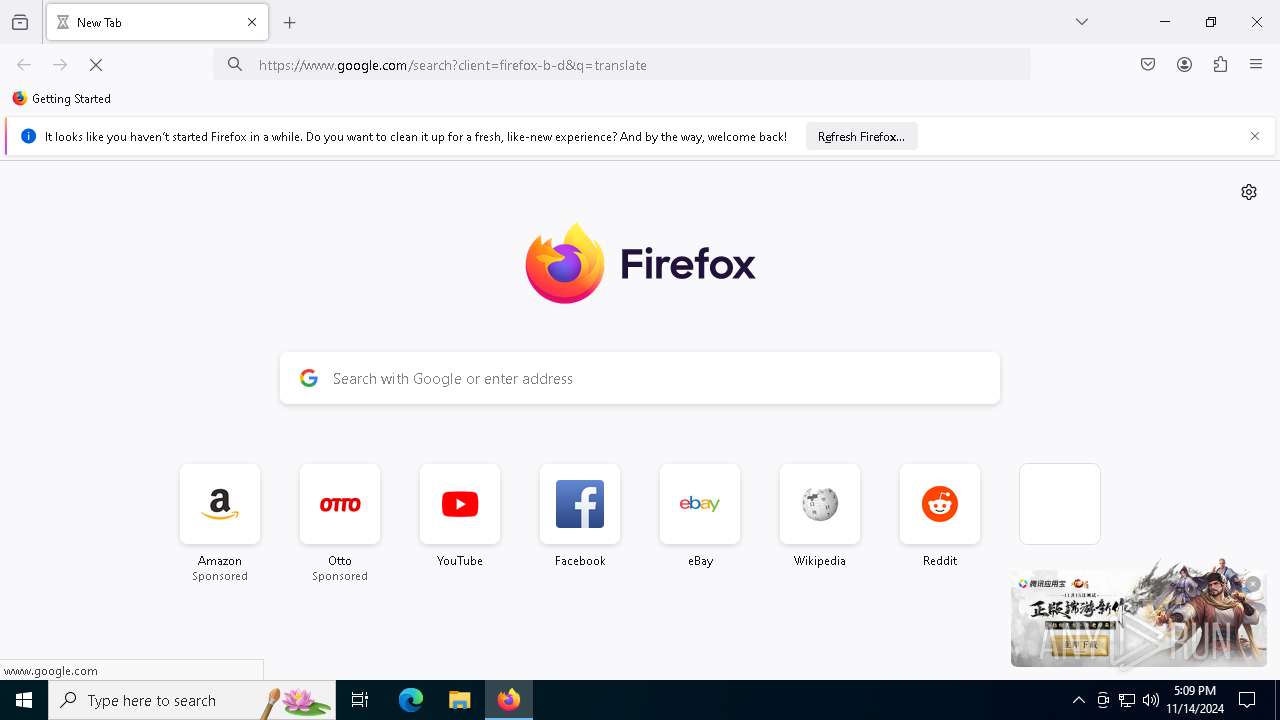Open Getting Started bookmark
Viewport: 1280px width, 720px height.
point(62,99)
